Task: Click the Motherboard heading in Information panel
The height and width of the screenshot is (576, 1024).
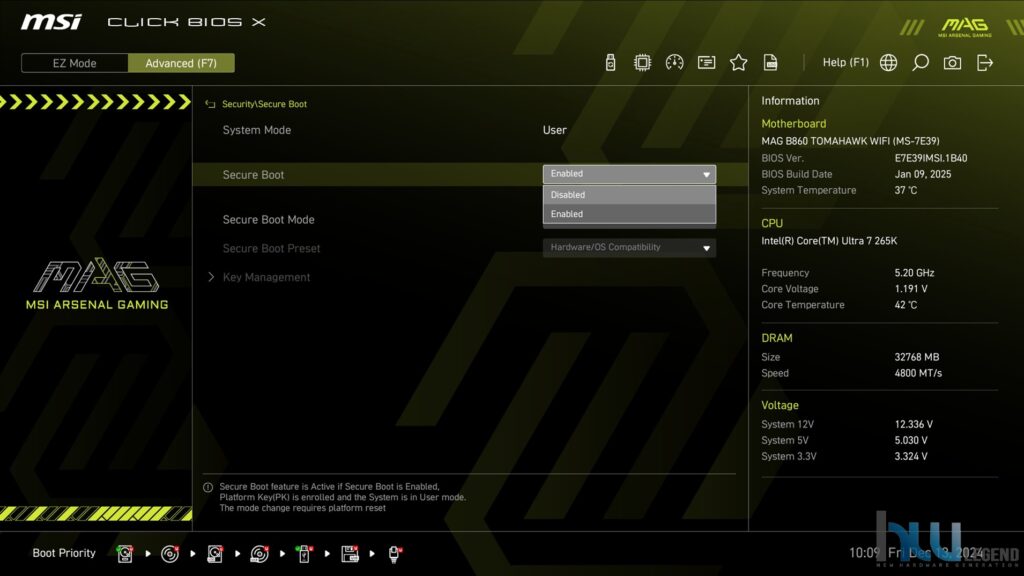Action: coord(793,123)
